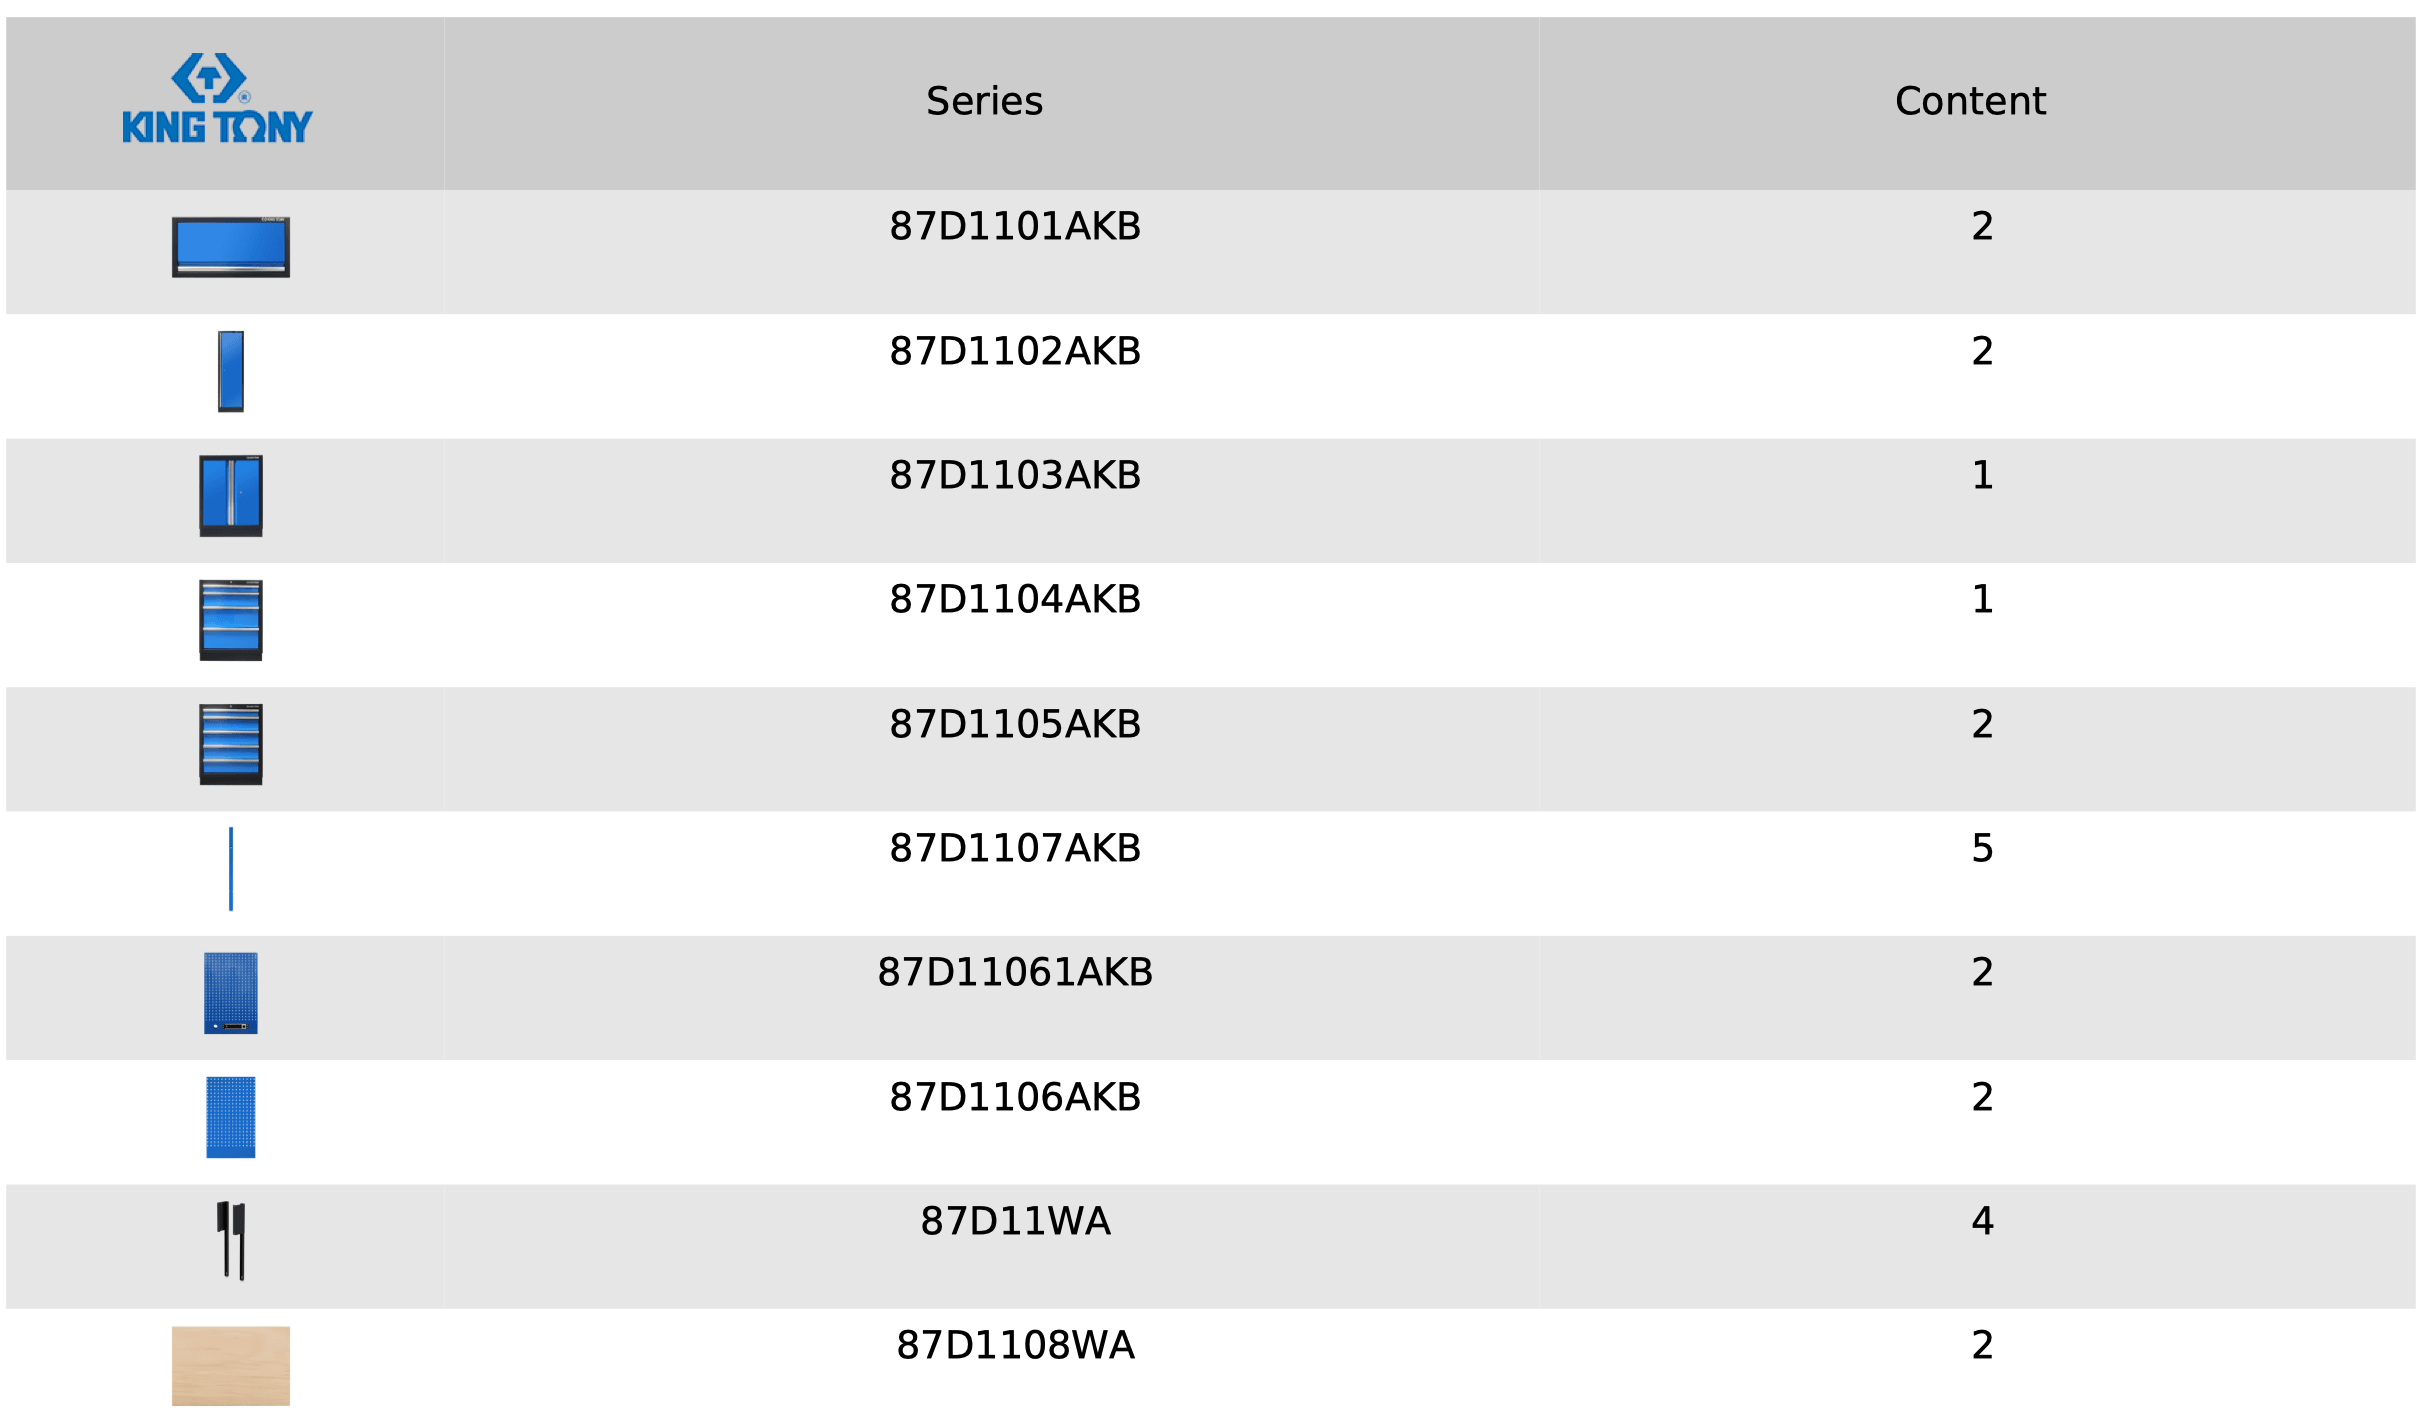Click the wooden worktop thumbnail
The width and height of the screenshot is (2434, 1414).
(231, 1366)
